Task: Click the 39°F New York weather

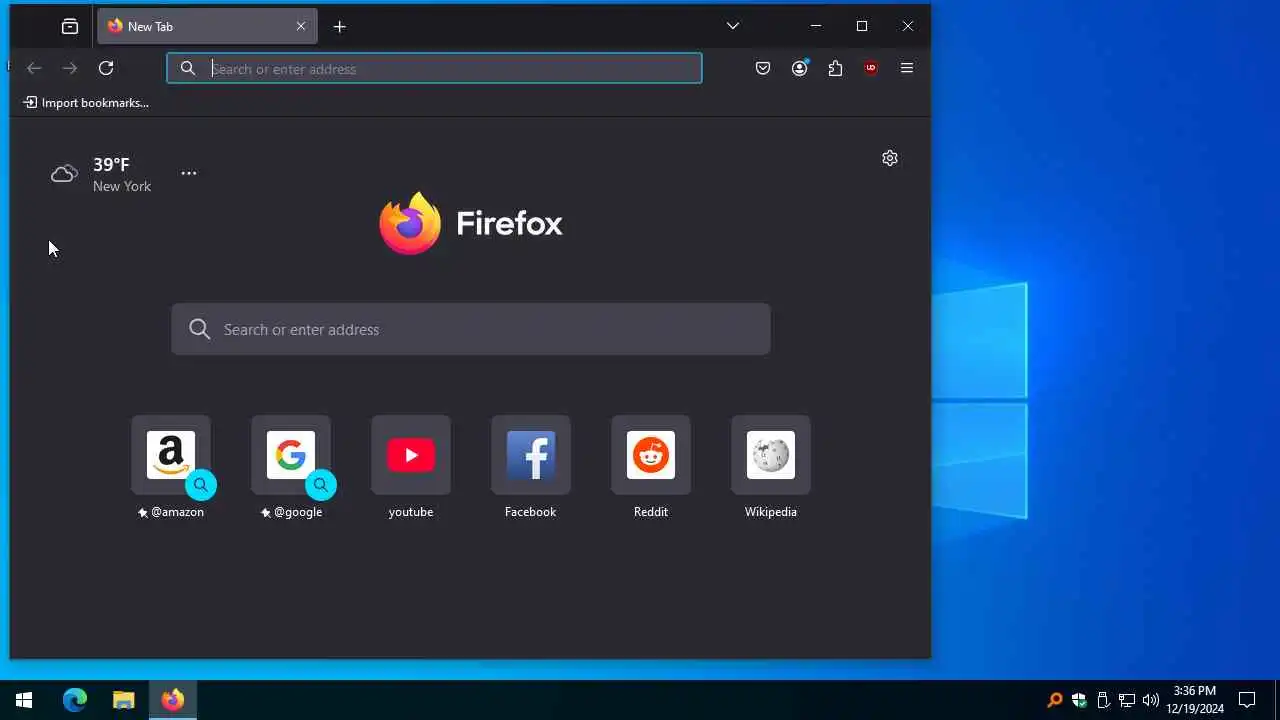Action: [102, 174]
